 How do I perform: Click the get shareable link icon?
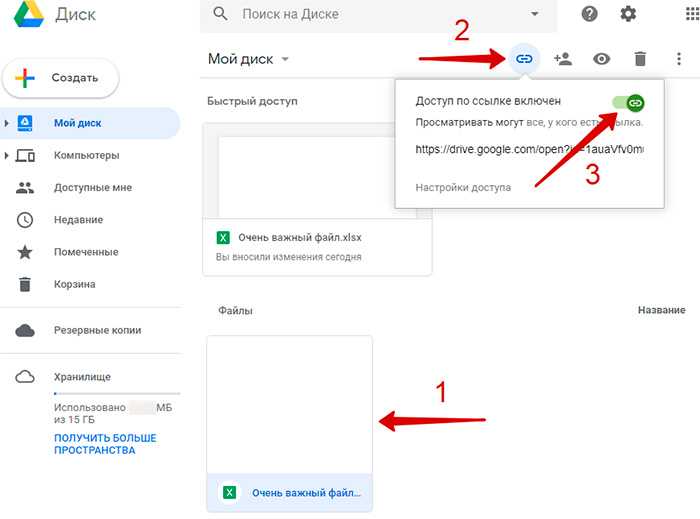tap(524, 59)
